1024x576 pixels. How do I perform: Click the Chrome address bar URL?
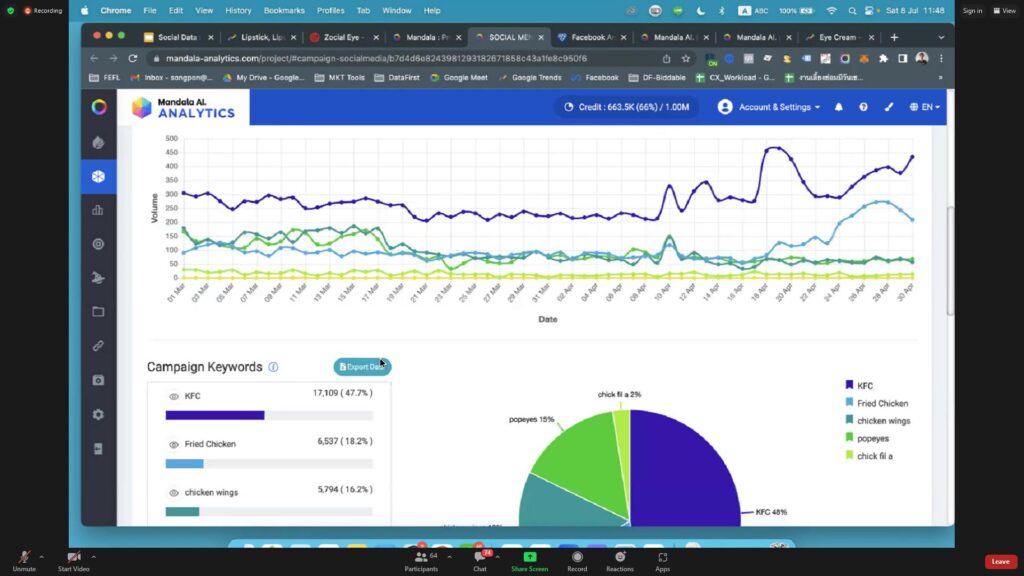[x=376, y=58]
